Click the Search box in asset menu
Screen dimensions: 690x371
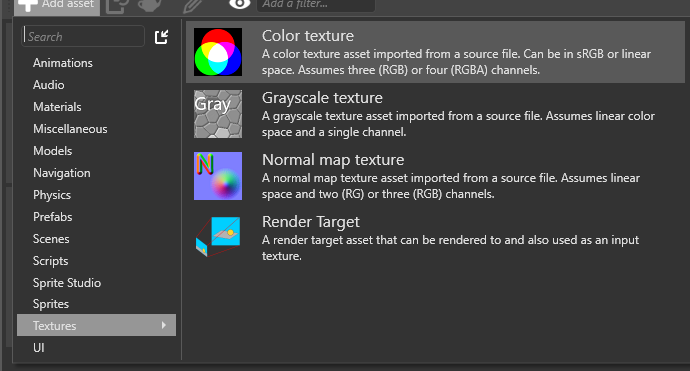[x=83, y=37]
